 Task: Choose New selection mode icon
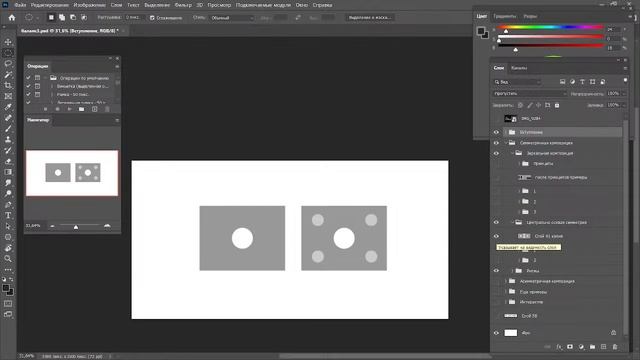tap(51, 18)
